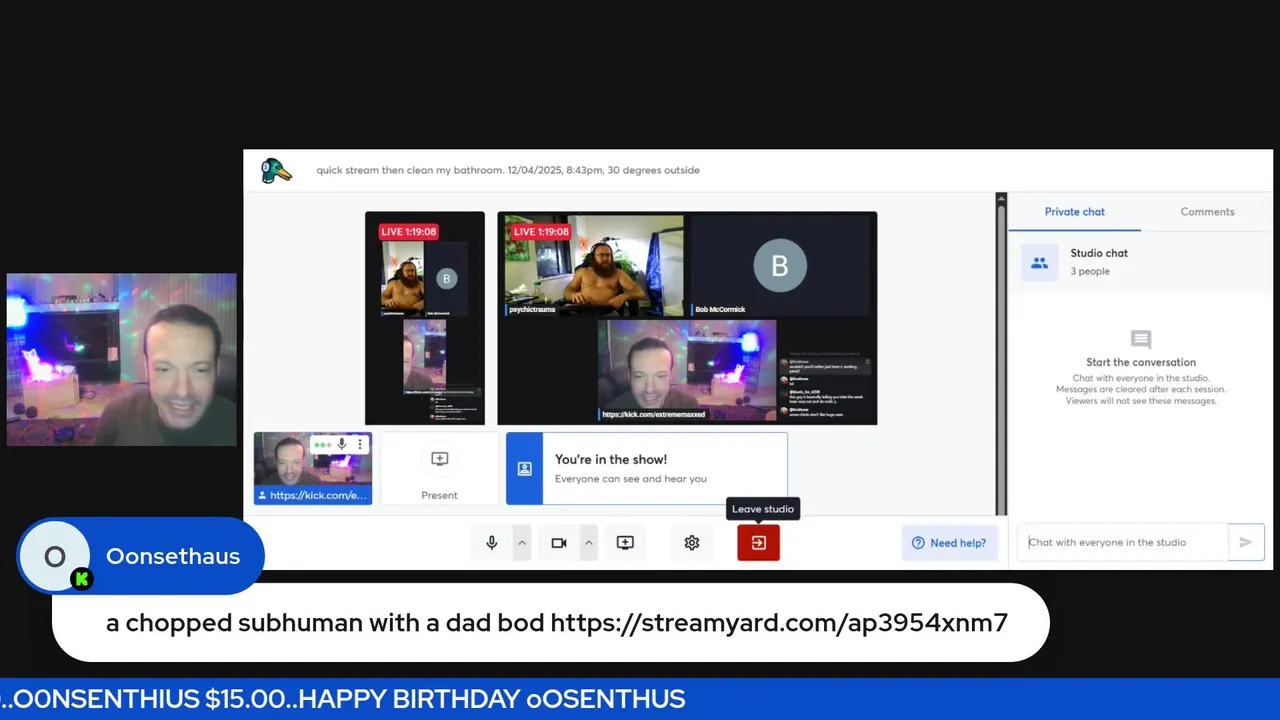
Task: Switch to the Comments tab
Action: (x=1207, y=212)
